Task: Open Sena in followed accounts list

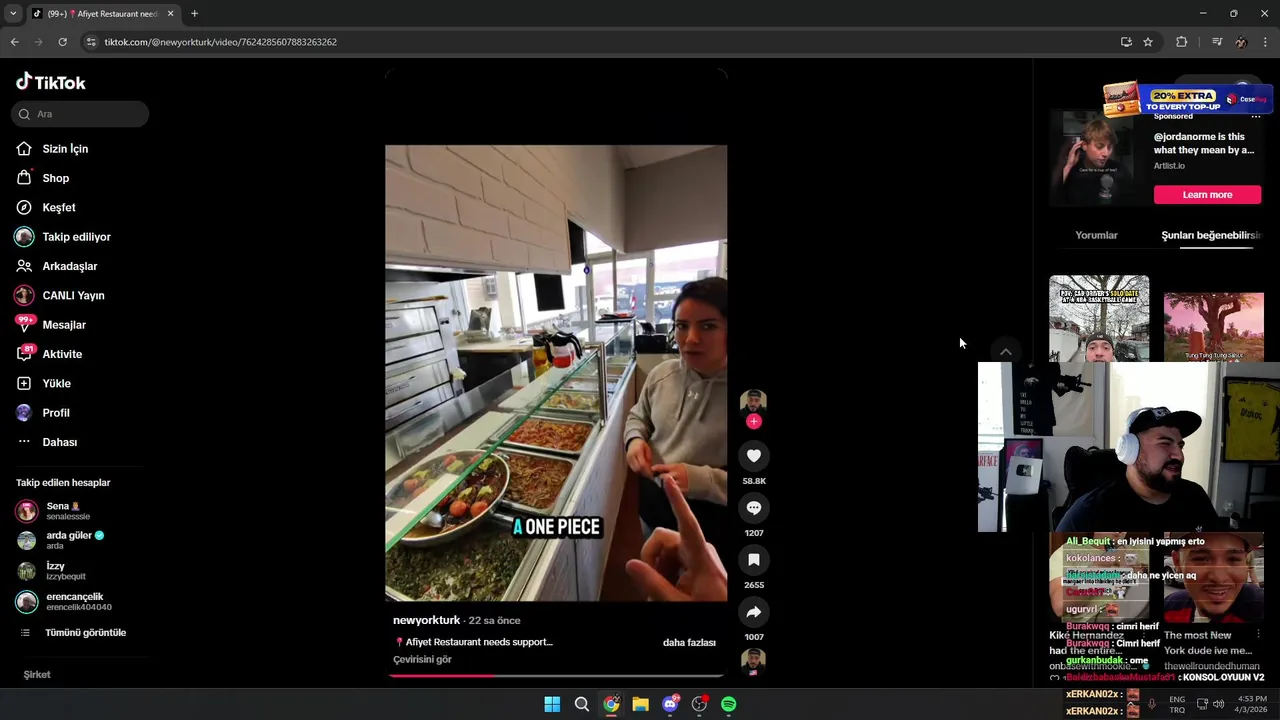Action: tap(68, 511)
